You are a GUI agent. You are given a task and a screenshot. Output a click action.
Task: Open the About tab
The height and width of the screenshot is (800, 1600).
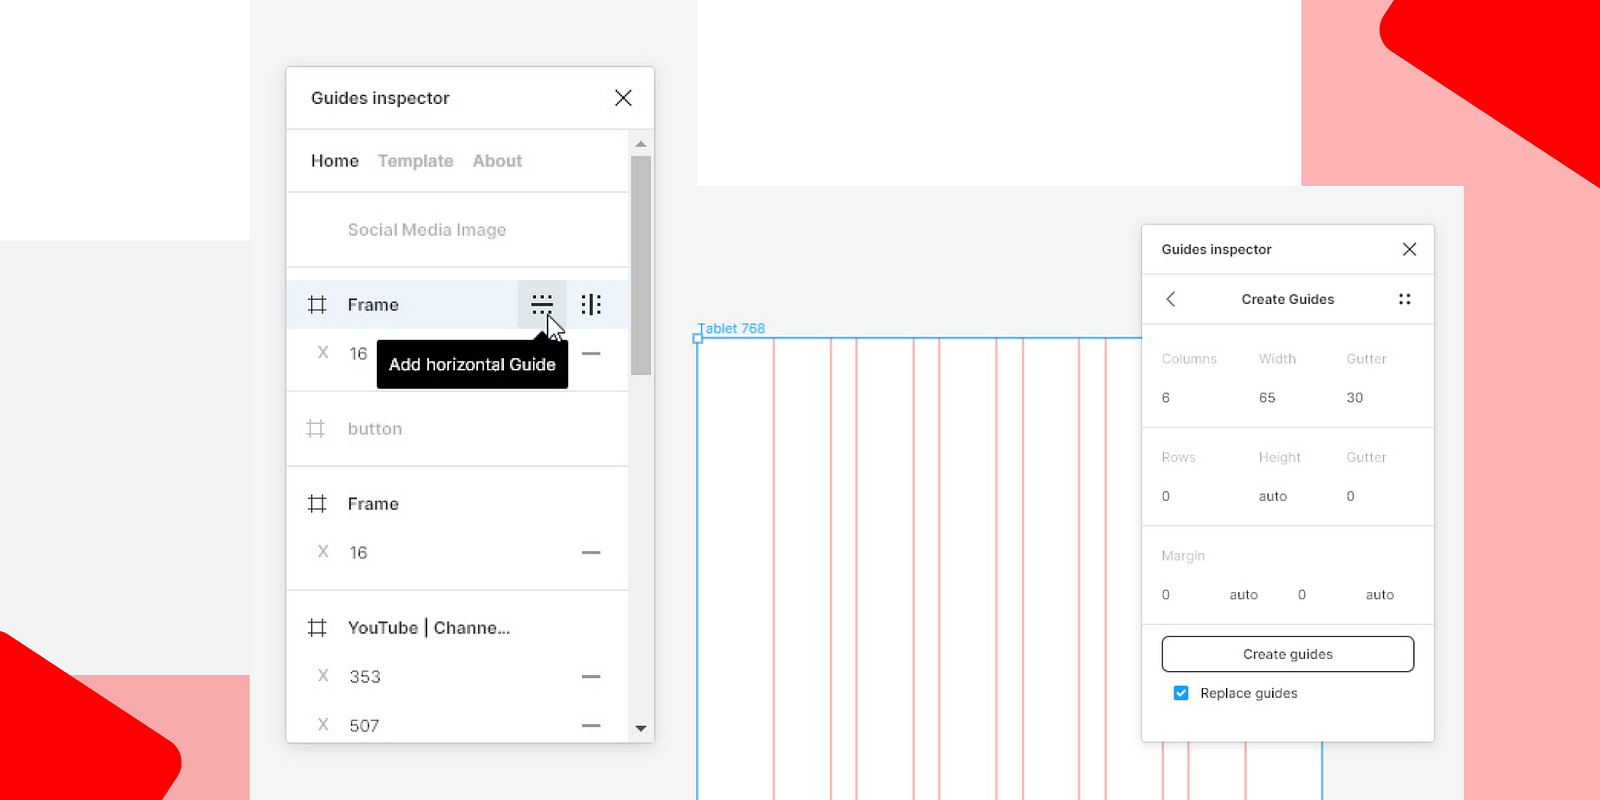click(x=497, y=161)
